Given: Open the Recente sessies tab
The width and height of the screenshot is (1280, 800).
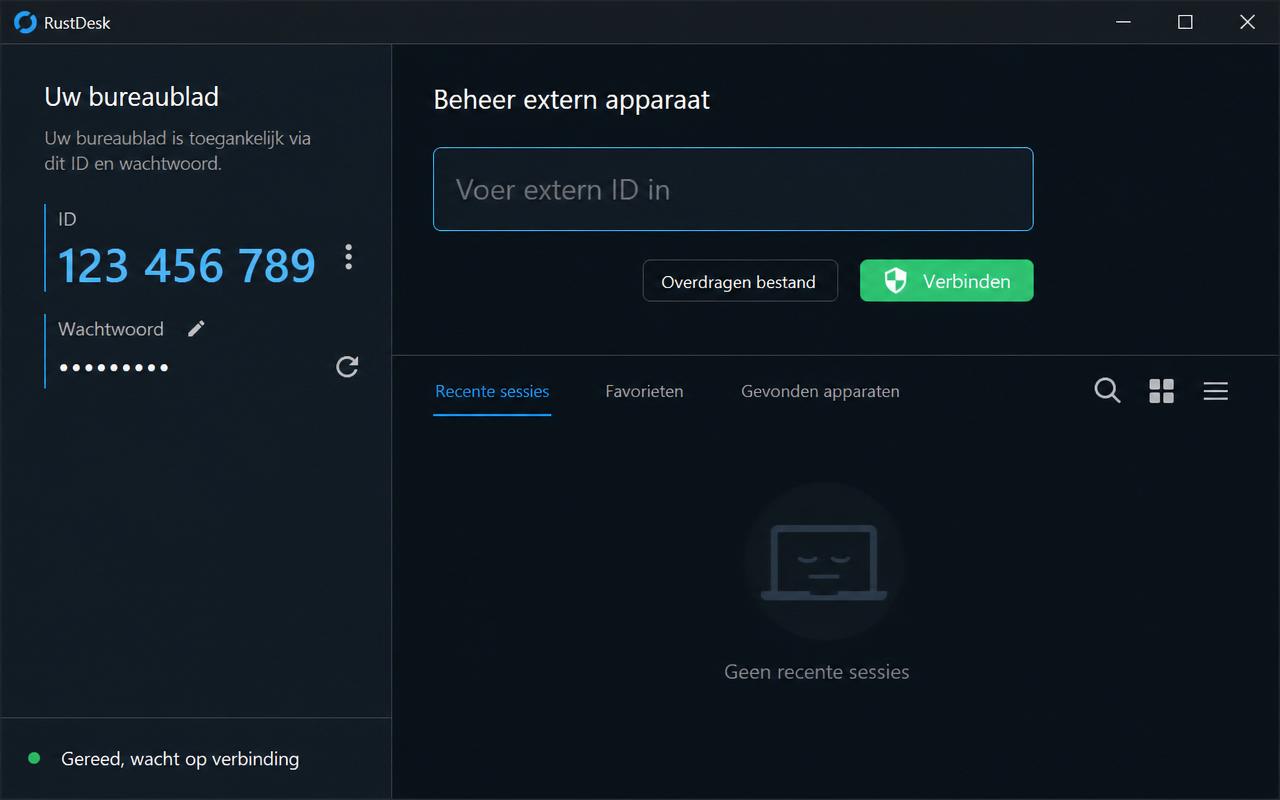Looking at the screenshot, I should [492, 391].
